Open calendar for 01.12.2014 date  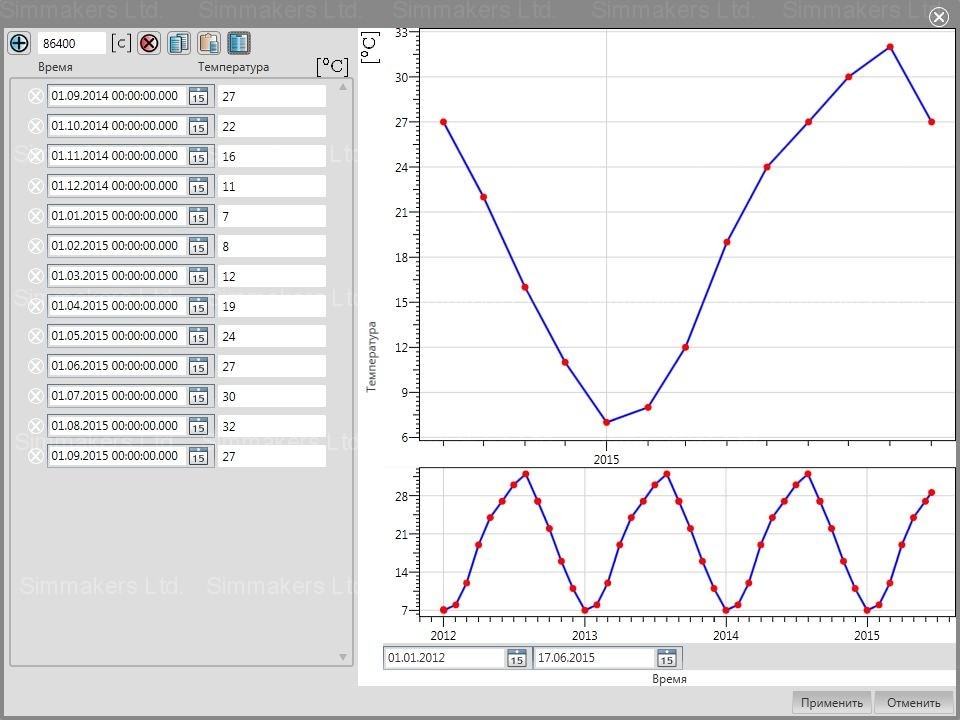tap(198, 186)
